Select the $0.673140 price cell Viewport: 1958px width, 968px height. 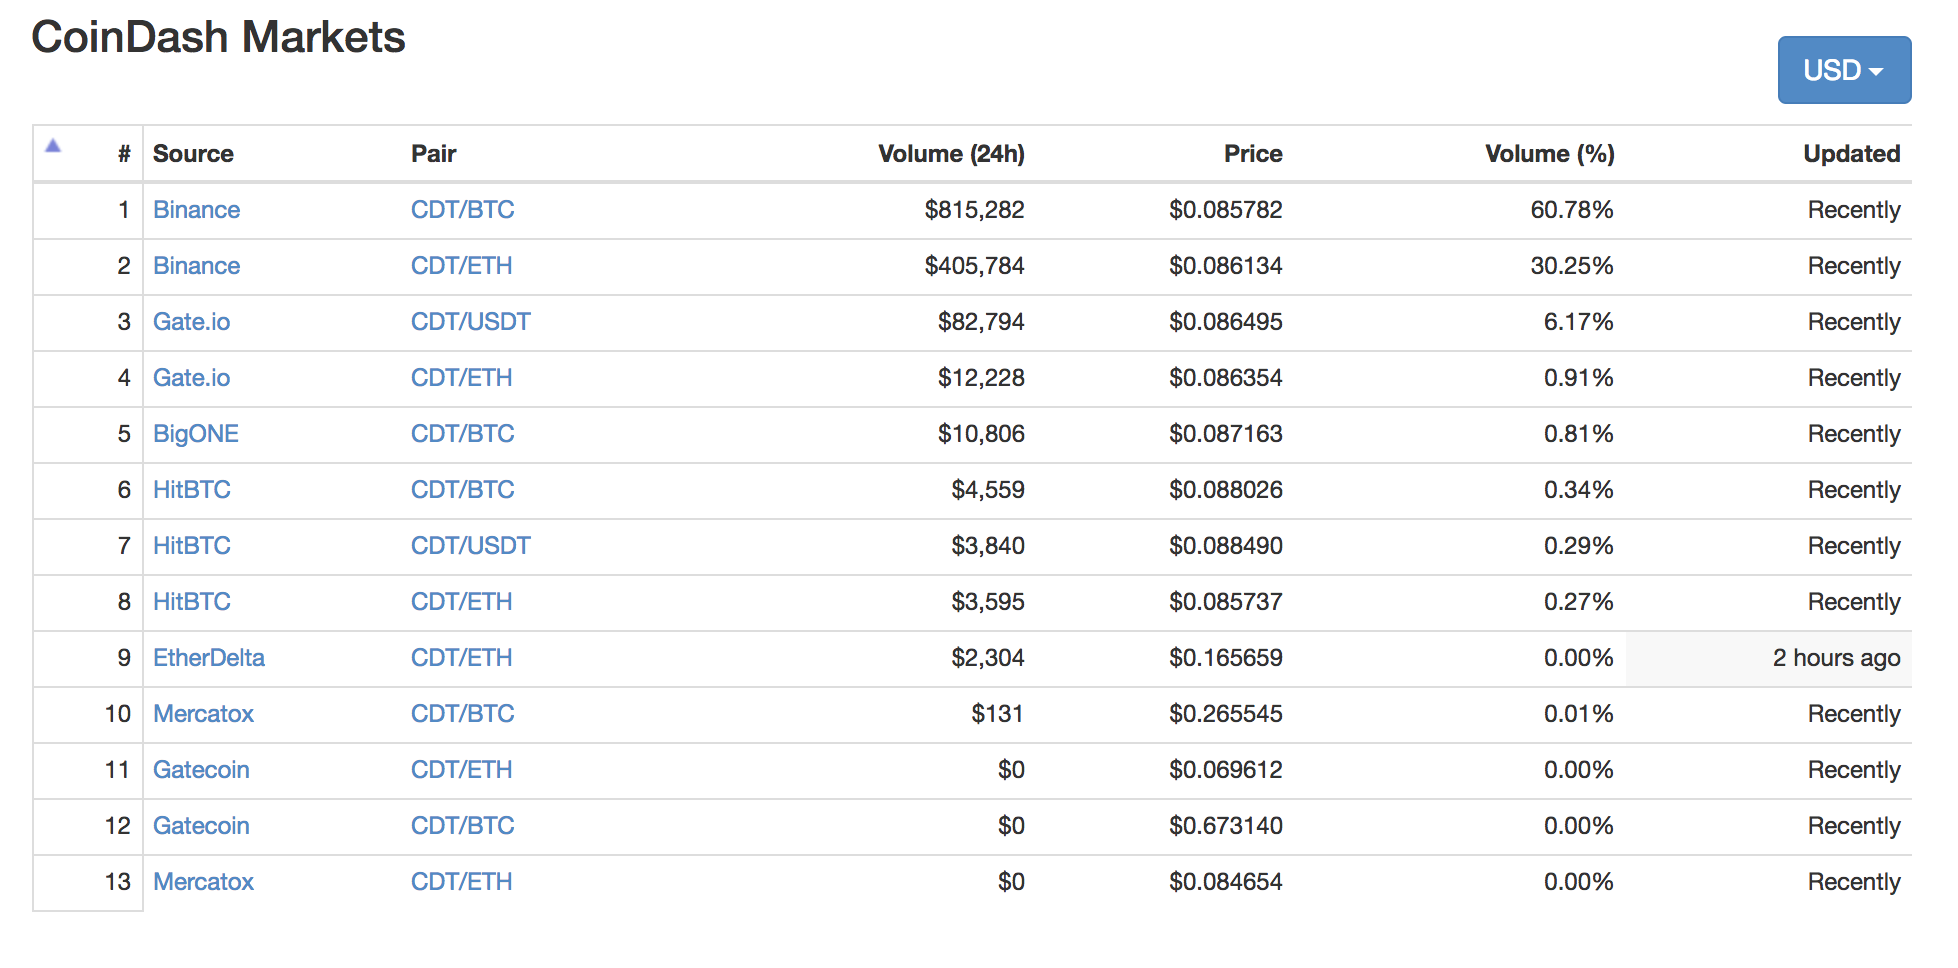[1226, 826]
